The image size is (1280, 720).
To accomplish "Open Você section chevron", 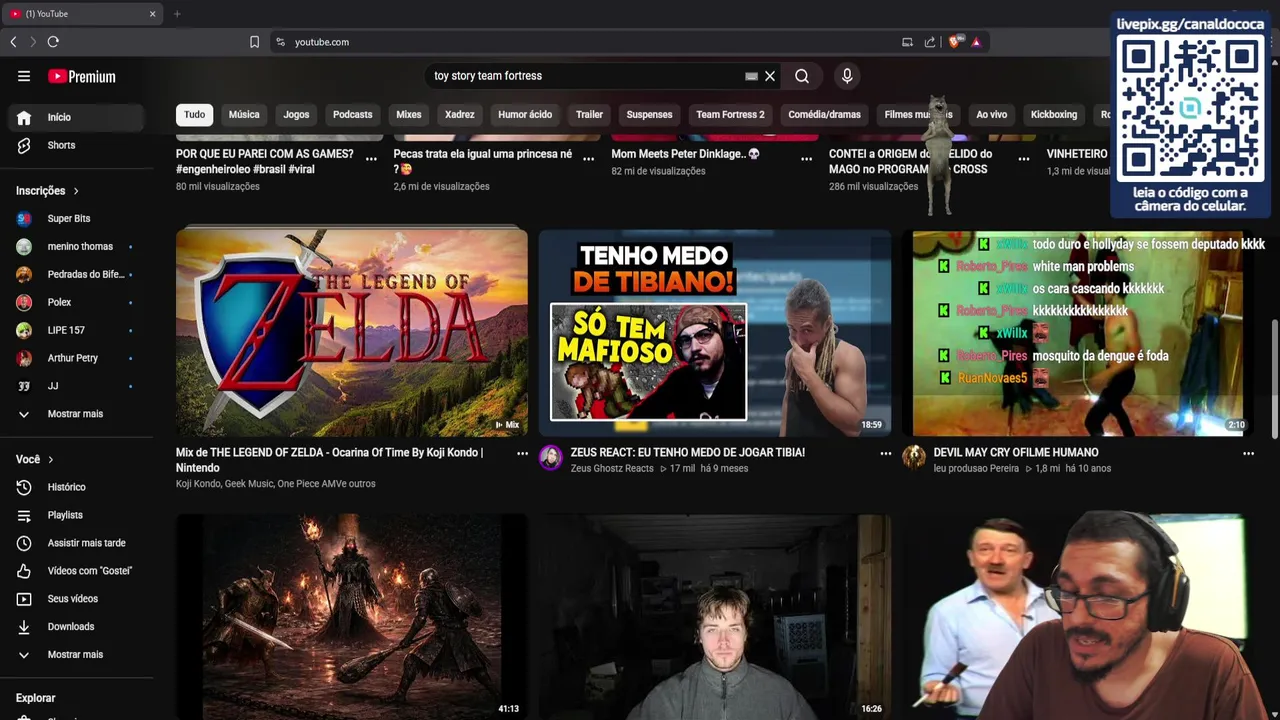I will pyautogui.click(x=50, y=460).
